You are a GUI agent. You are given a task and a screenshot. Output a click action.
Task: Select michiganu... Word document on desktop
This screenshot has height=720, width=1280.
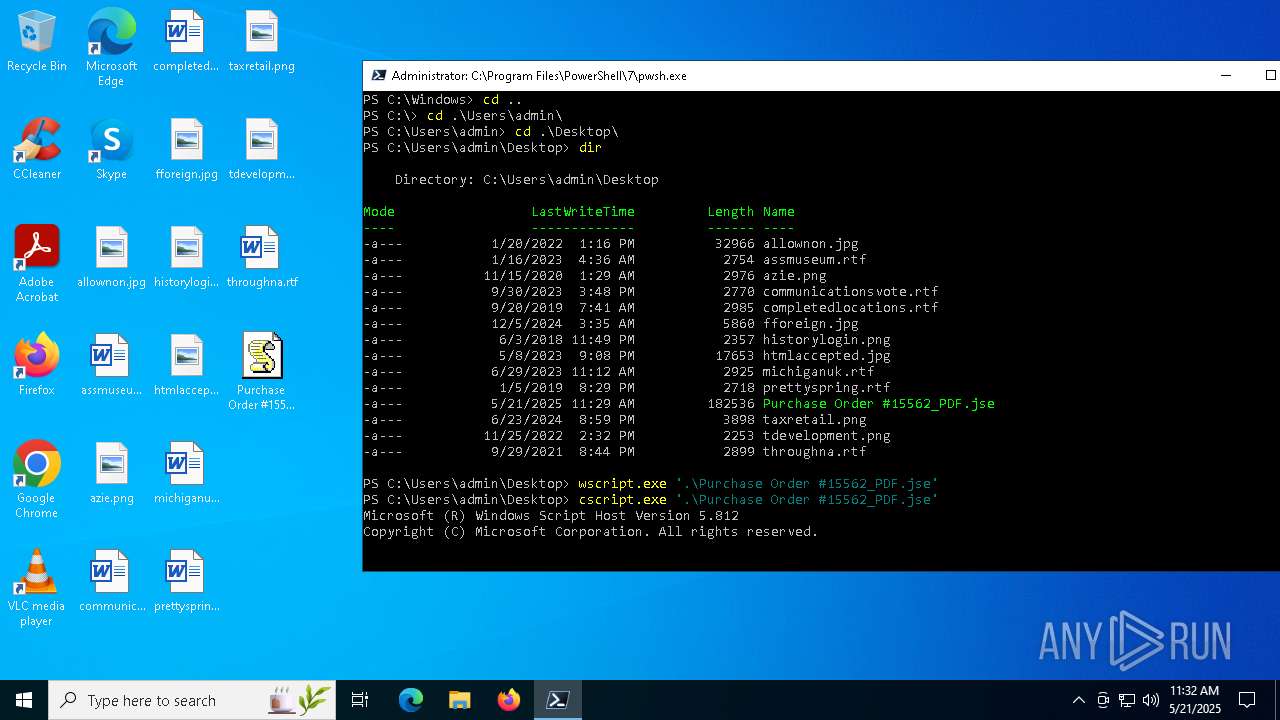(186, 474)
